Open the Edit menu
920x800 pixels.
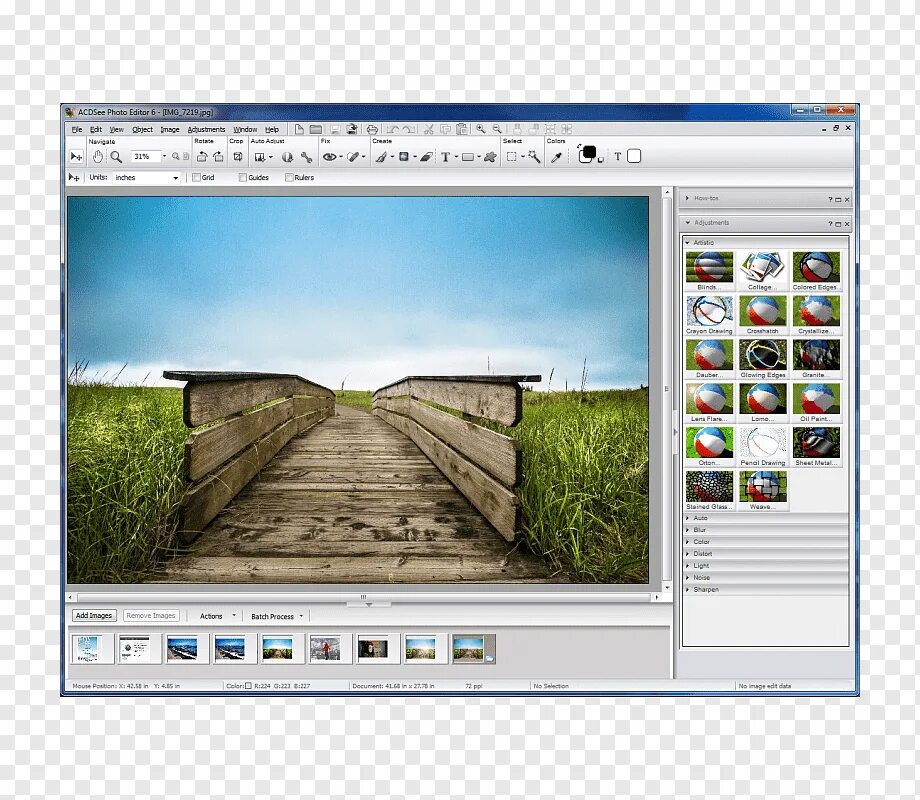96,129
